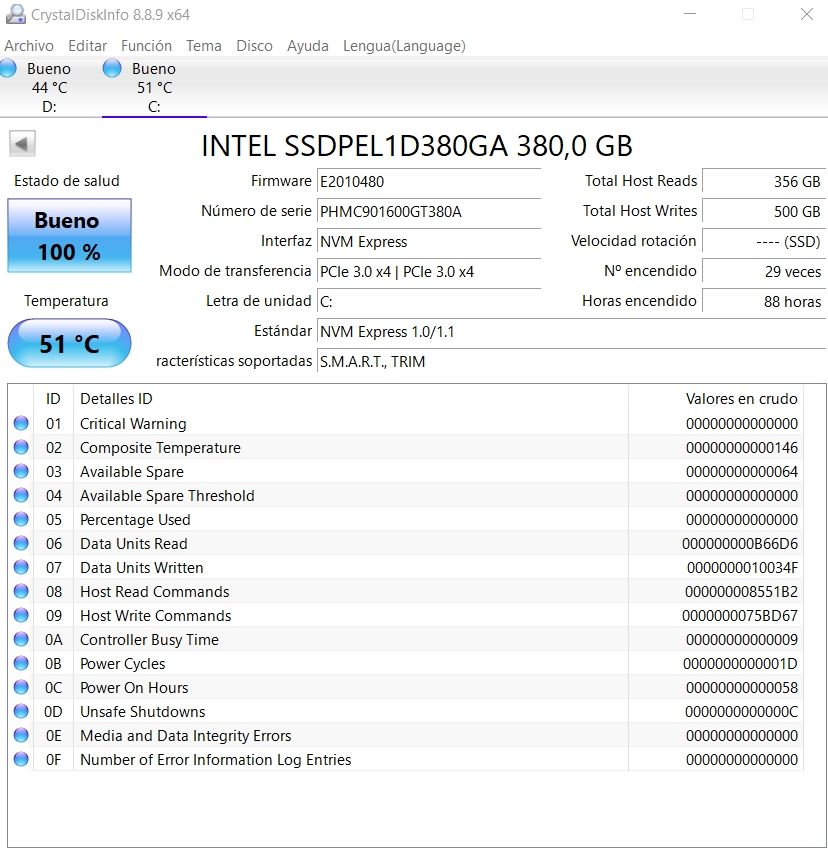Open the Función menu

tap(146, 46)
